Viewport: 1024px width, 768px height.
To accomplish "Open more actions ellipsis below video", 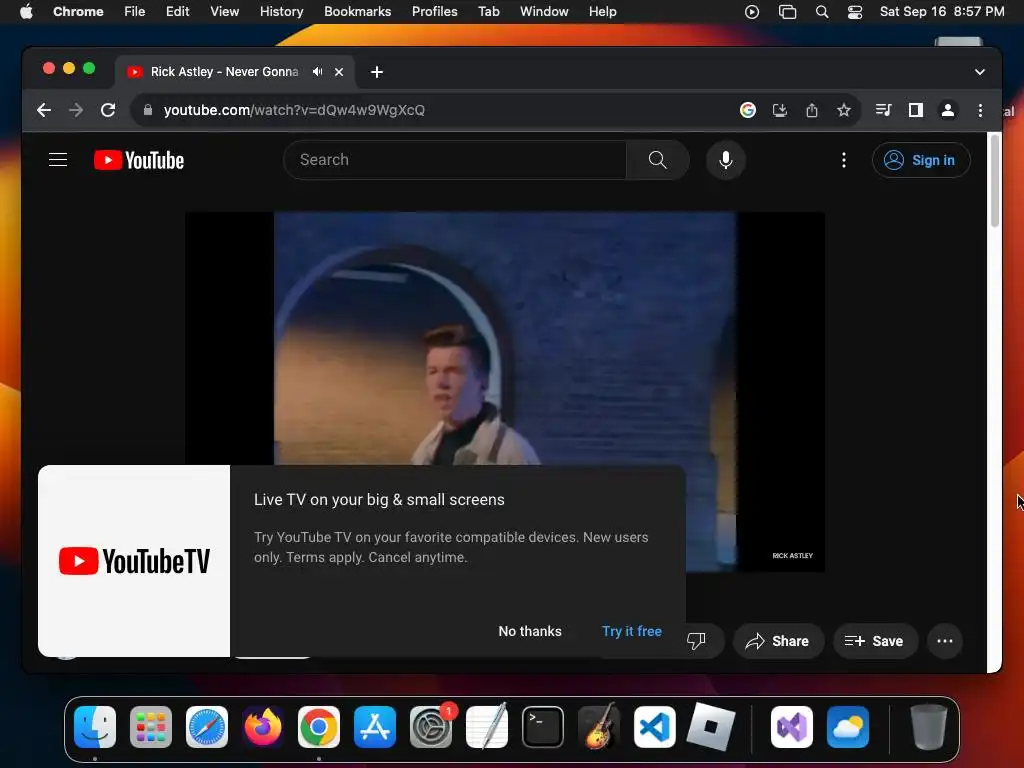I will [x=945, y=641].
